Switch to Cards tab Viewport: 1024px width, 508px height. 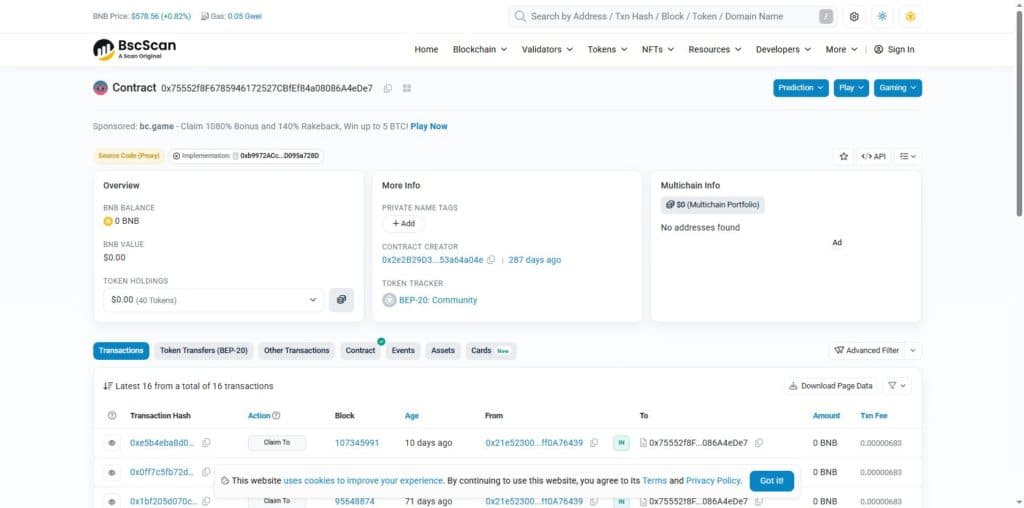coord(490,351)
